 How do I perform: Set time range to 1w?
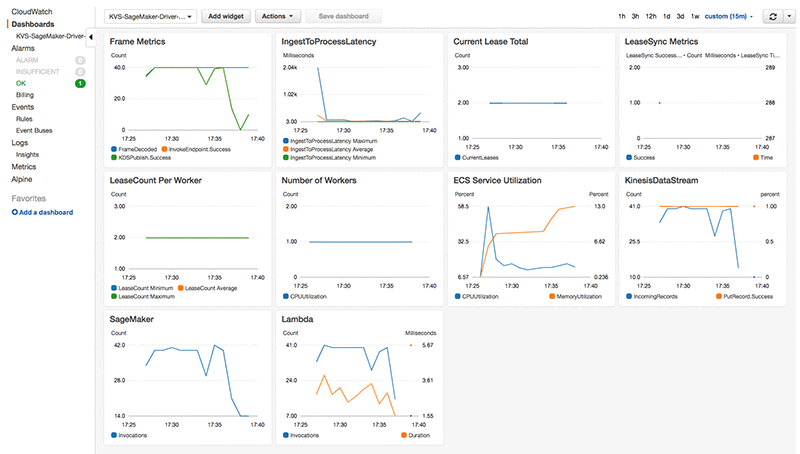click(x=695, y=16)
